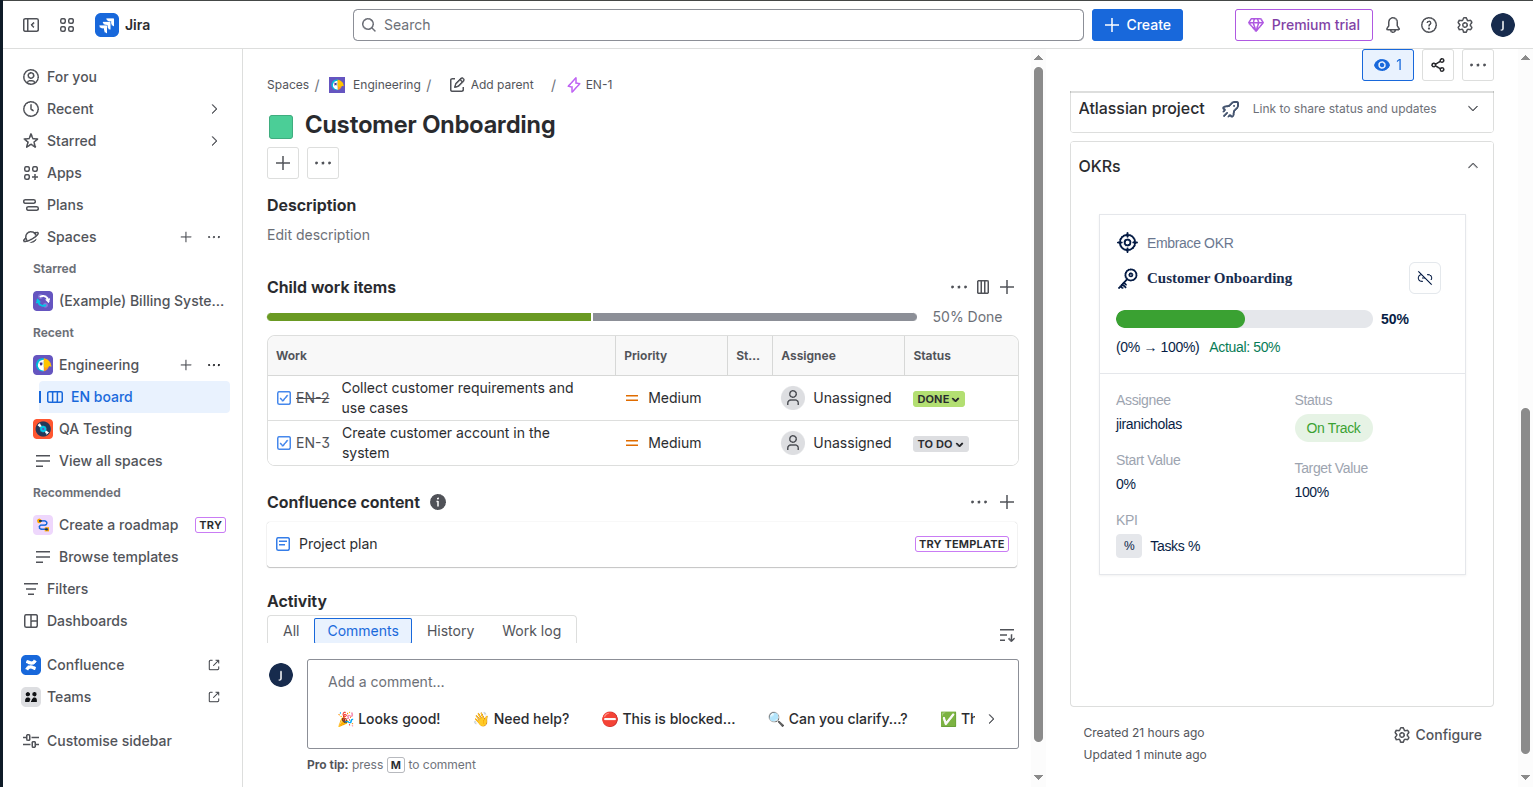Expand the Atlassian project panel
Screen dimensions: 1533x787
(x=1473, y=109)
